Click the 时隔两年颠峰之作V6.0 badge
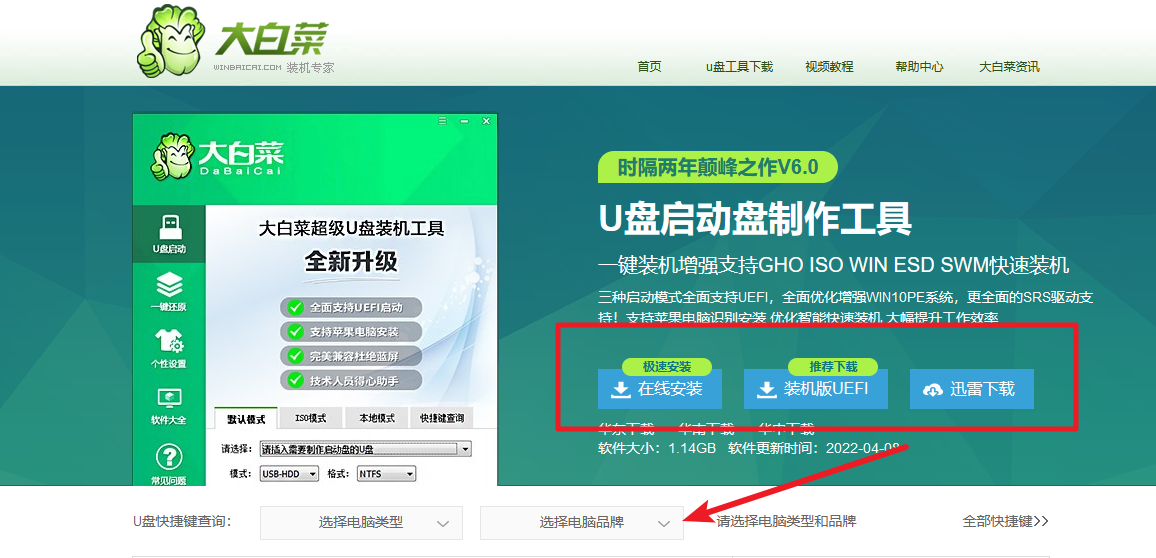The image size is (1156, 558). (718, 167)
